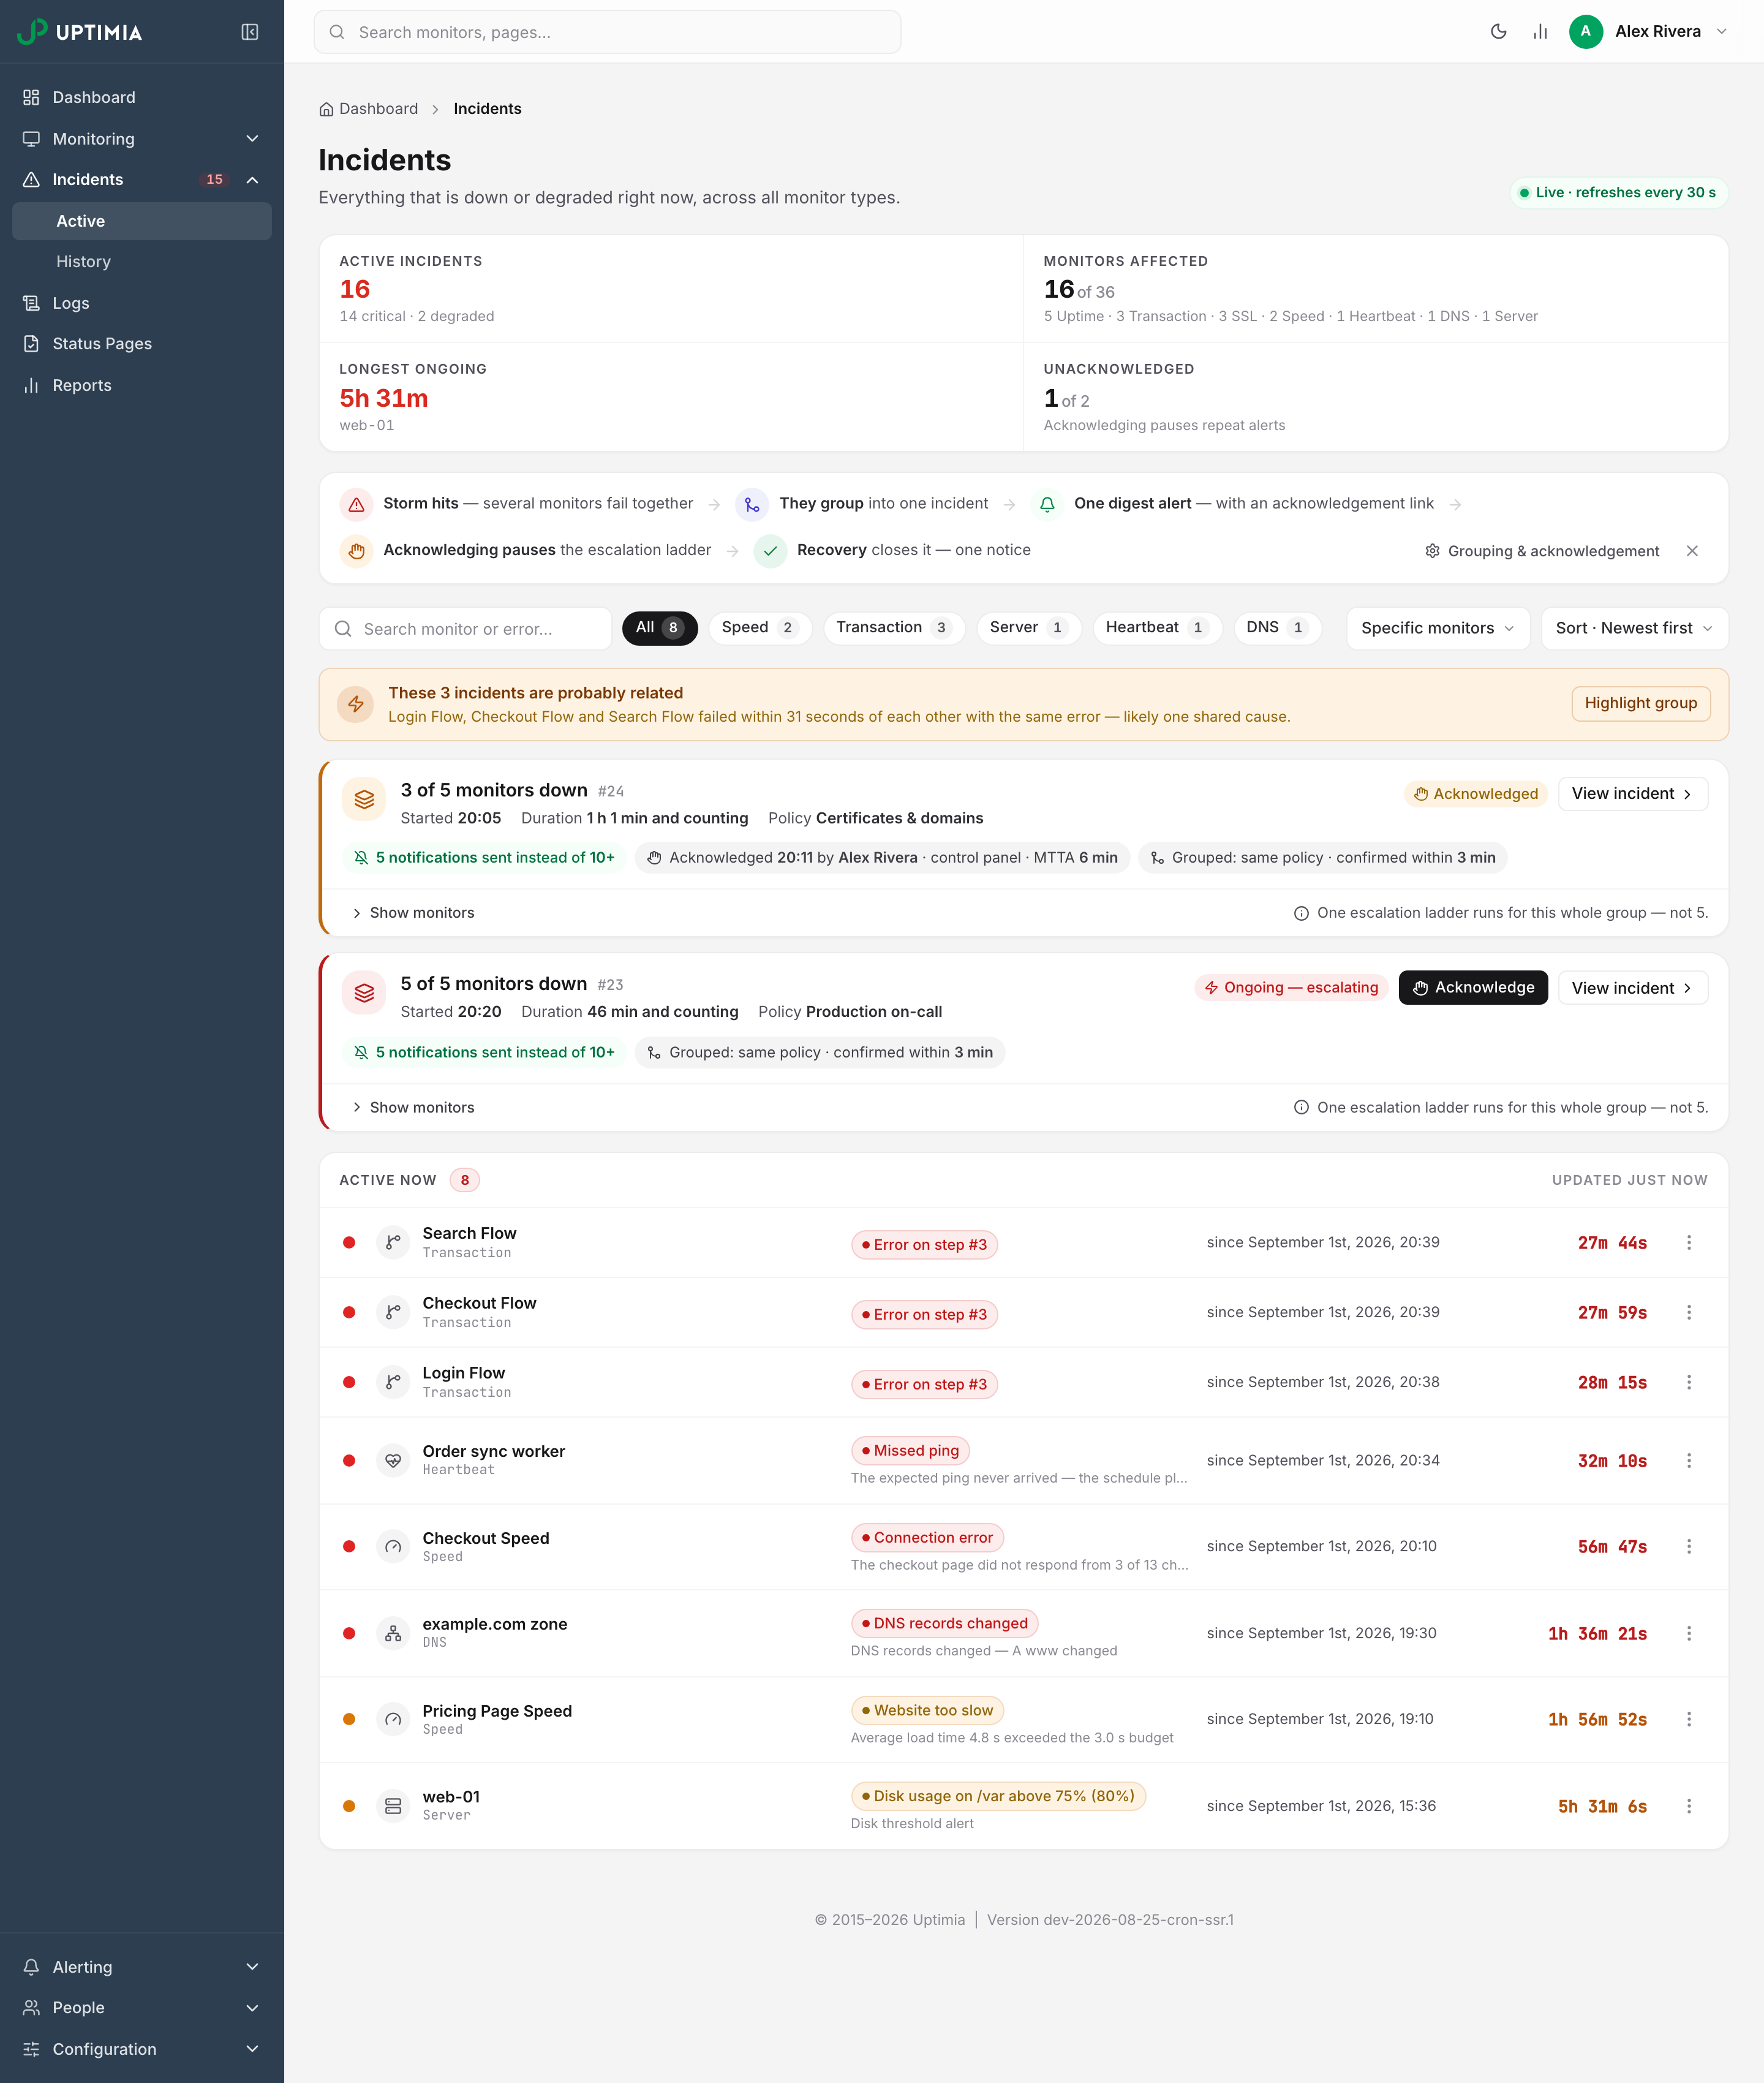The width and height of the screenshot is (1764, 2083).
Task: Filter incidents by Server
Action: (x=1029, y=628)
